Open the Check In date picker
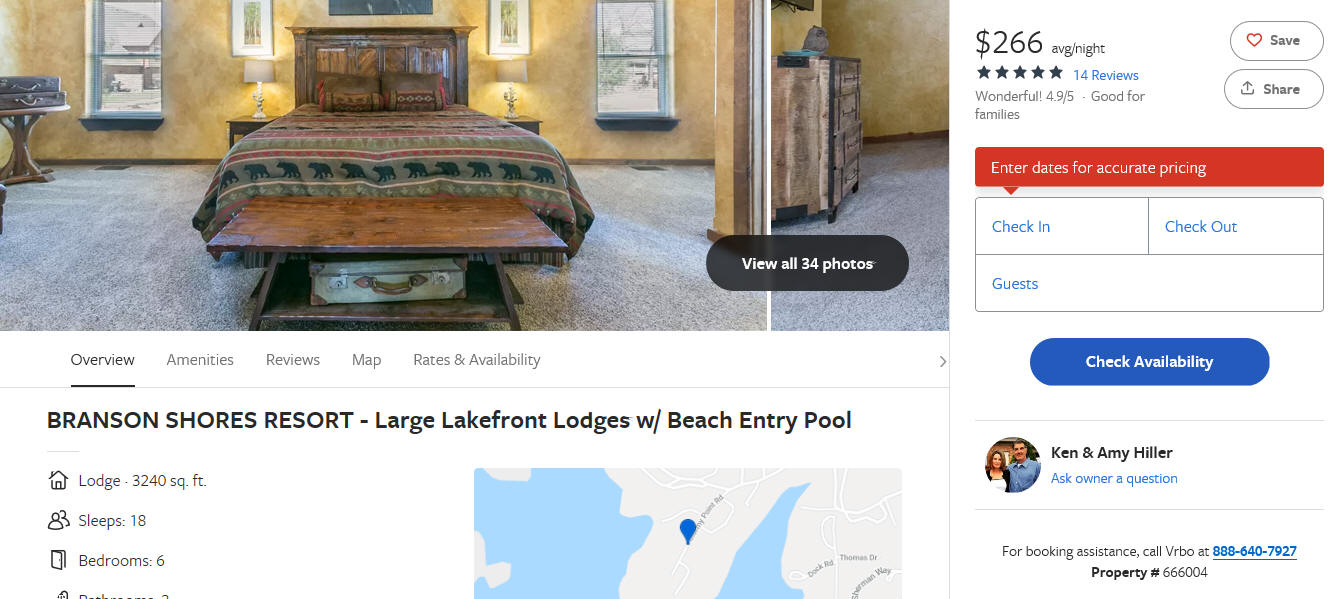Image resolution: width=1339 pixels, height=599 pixels. coord(1062,226)
